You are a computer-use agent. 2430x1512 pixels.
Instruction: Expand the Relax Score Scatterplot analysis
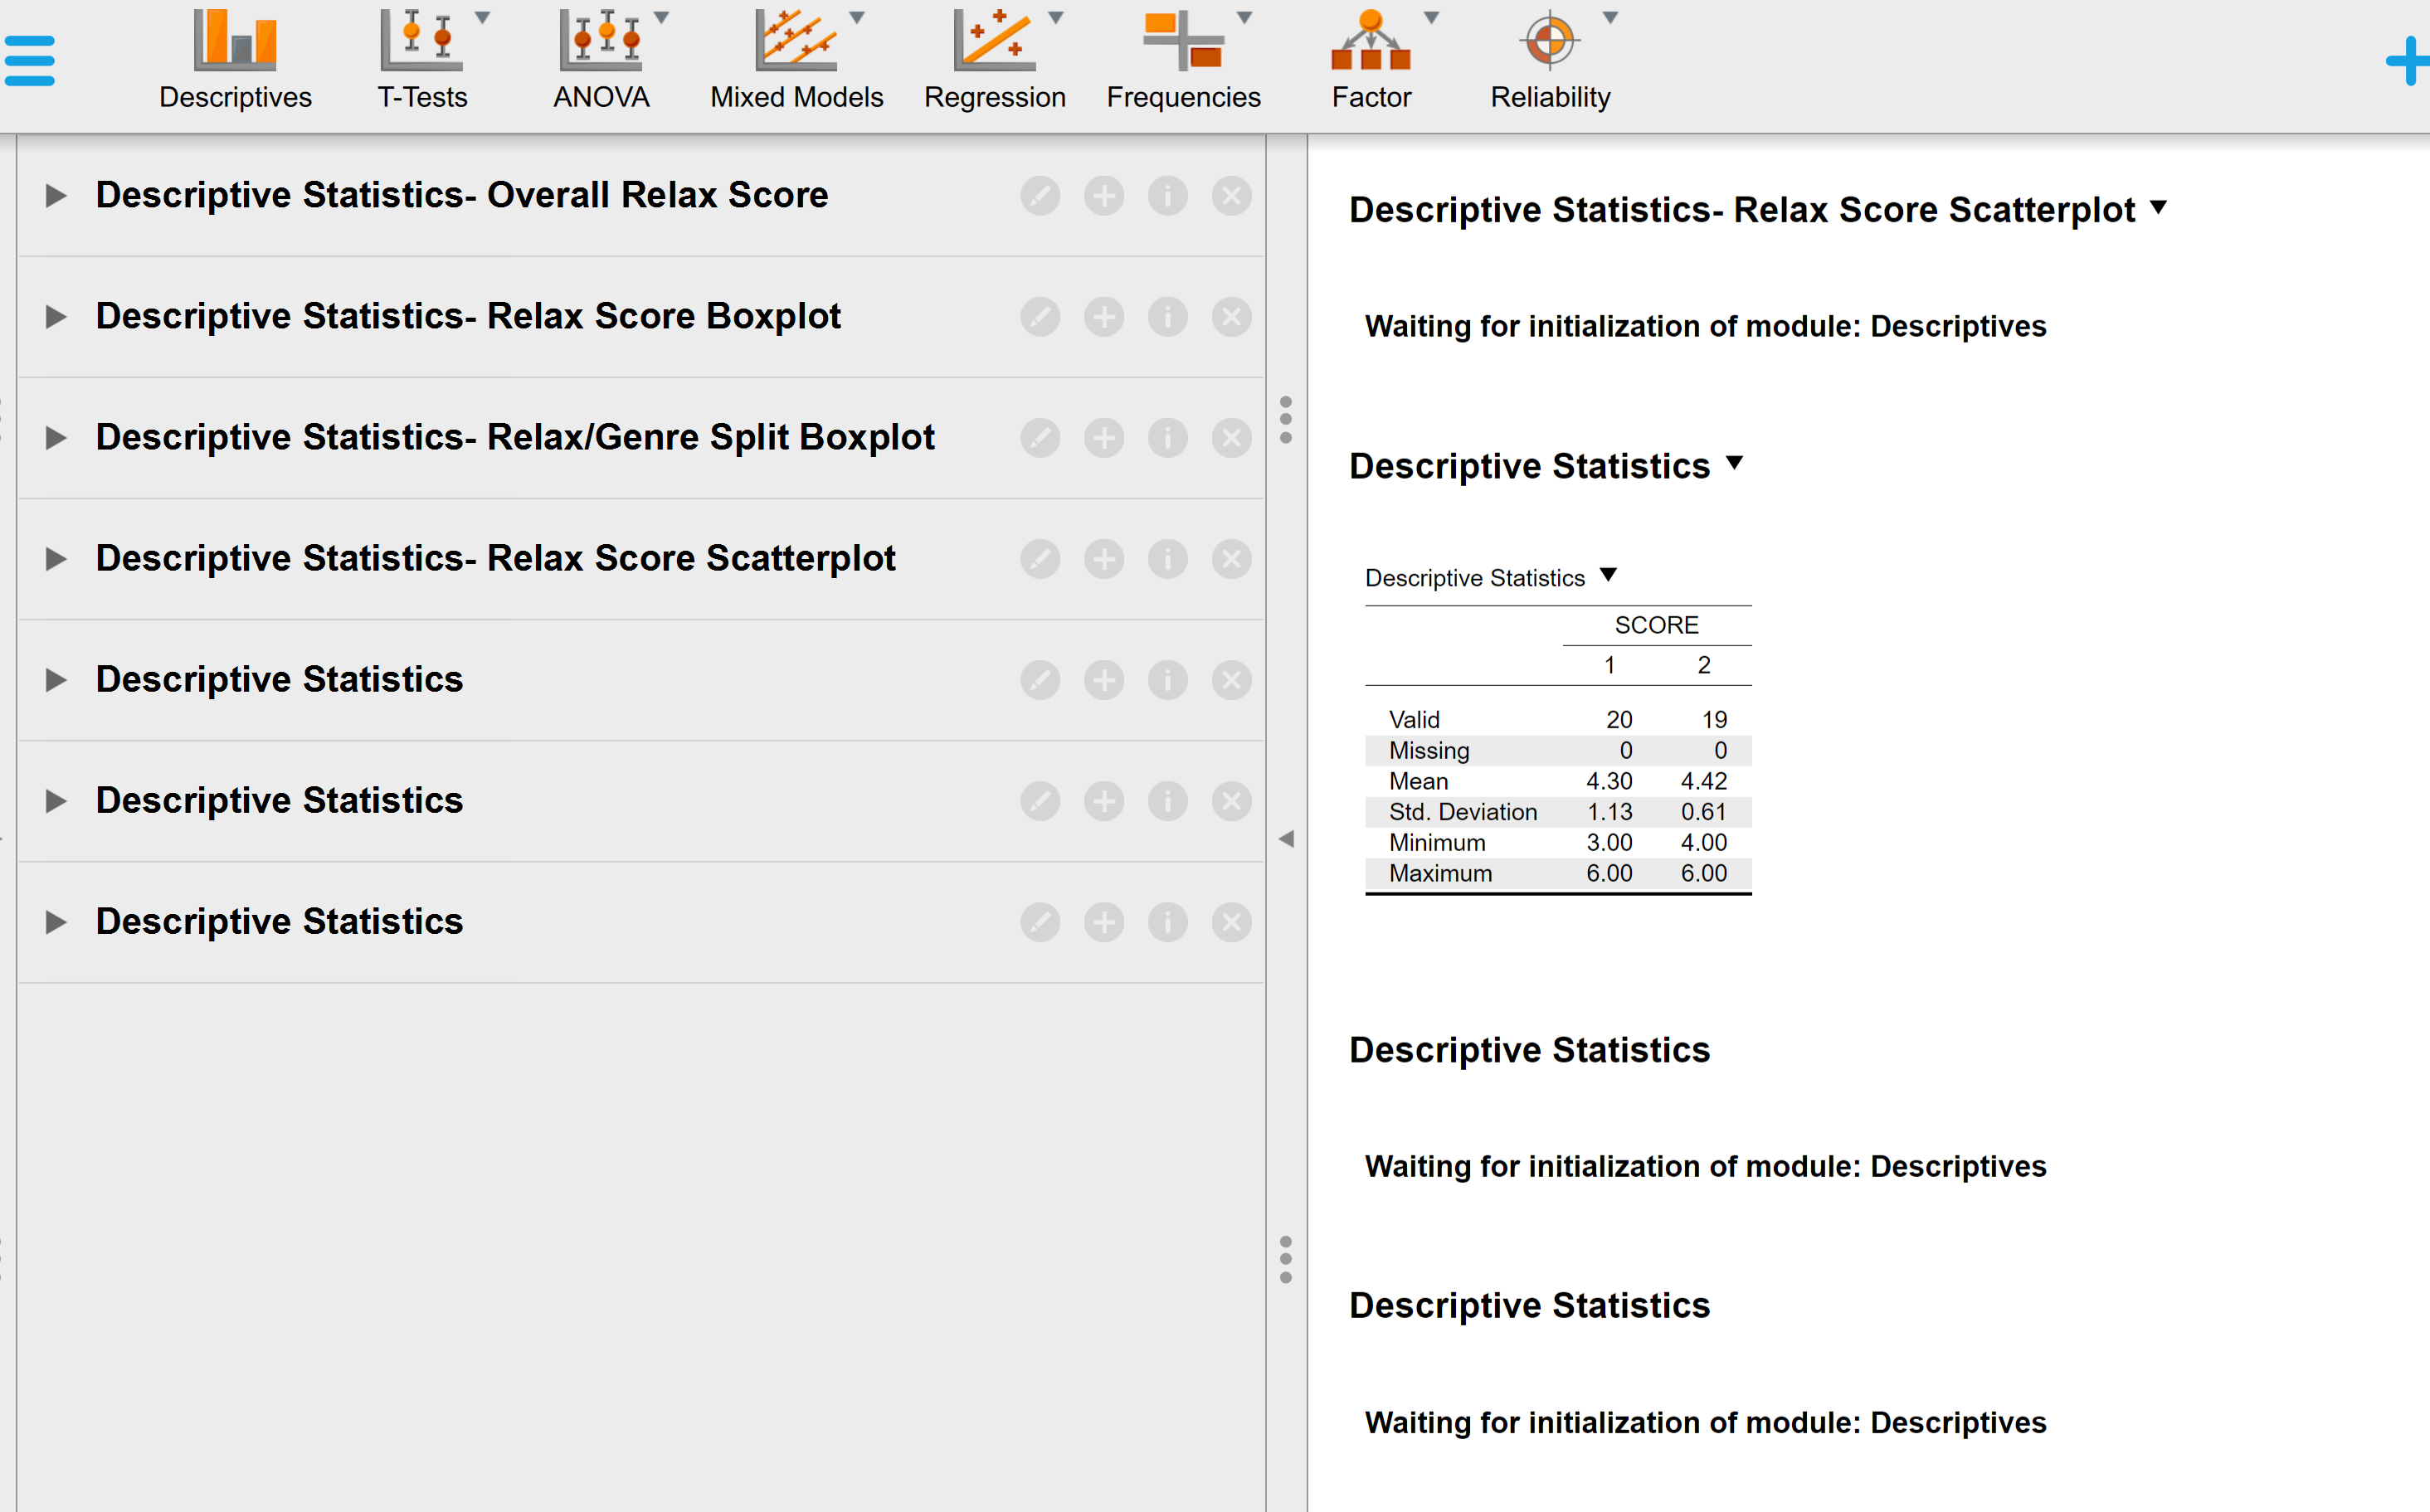55,559
